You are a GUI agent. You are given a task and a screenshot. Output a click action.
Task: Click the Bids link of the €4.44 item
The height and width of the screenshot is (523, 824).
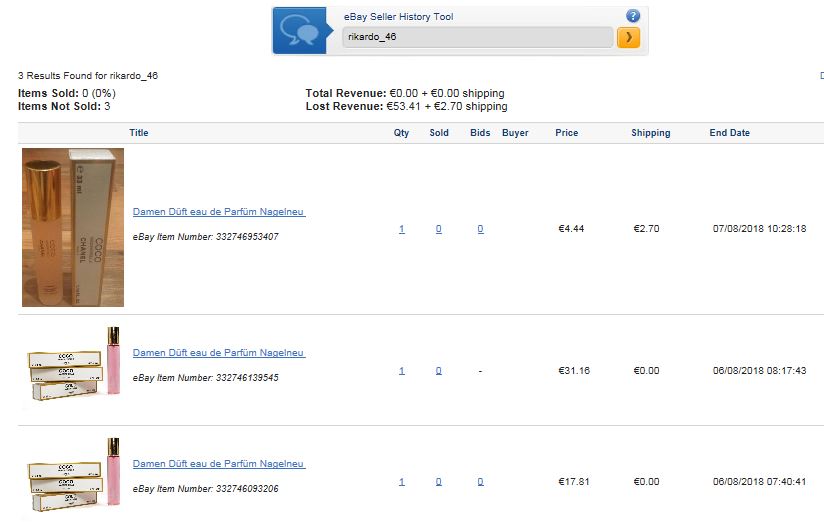point(480,229)
